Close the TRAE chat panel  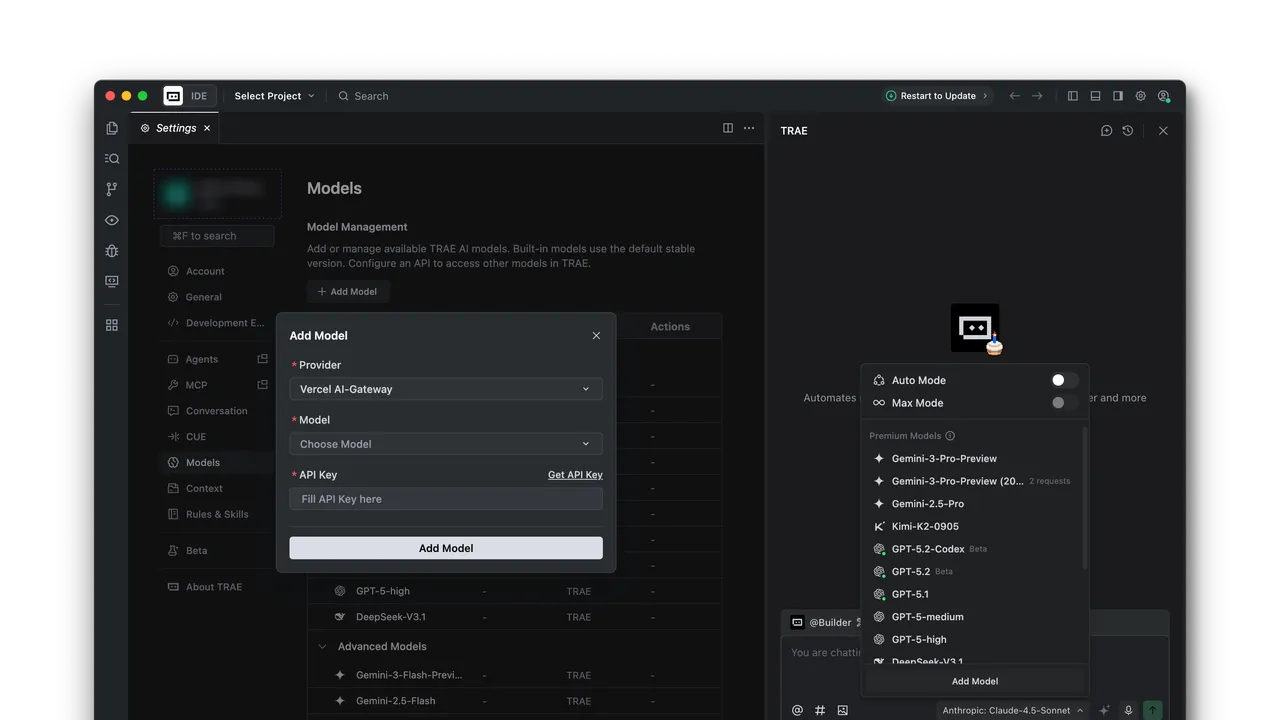click(1163, 131)
